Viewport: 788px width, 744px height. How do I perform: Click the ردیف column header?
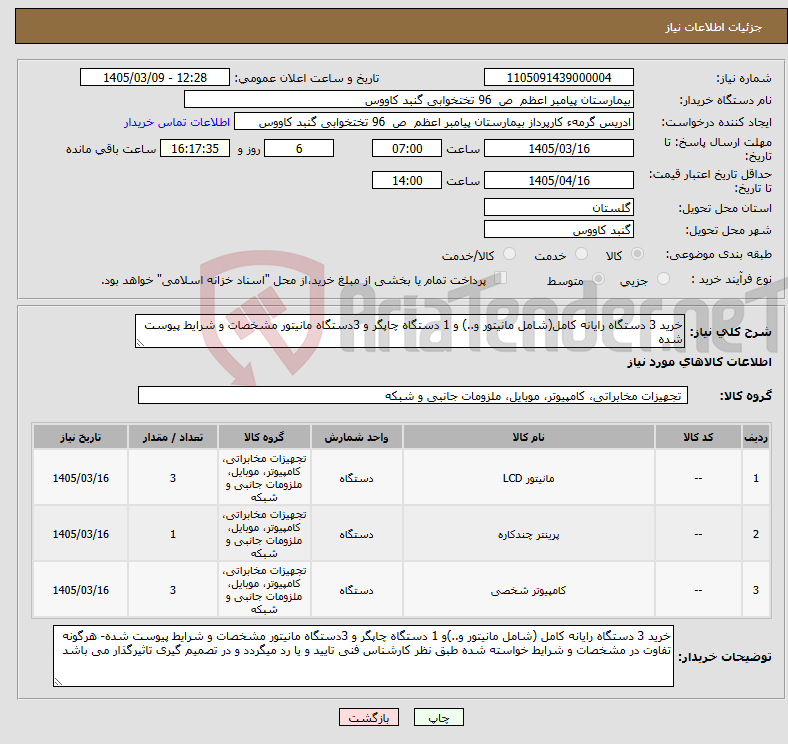tap(756, 437)
